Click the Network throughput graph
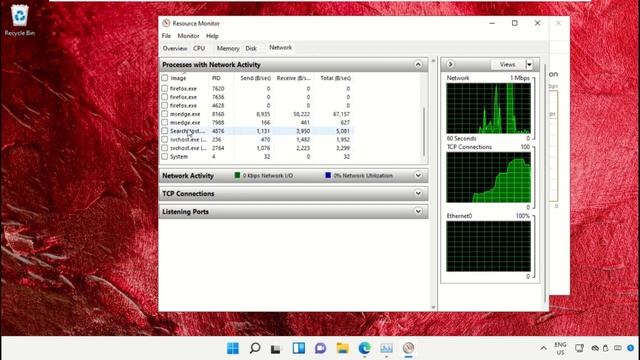Image resolution: width=640 pixels, height=360 pixels. (488, 108)
